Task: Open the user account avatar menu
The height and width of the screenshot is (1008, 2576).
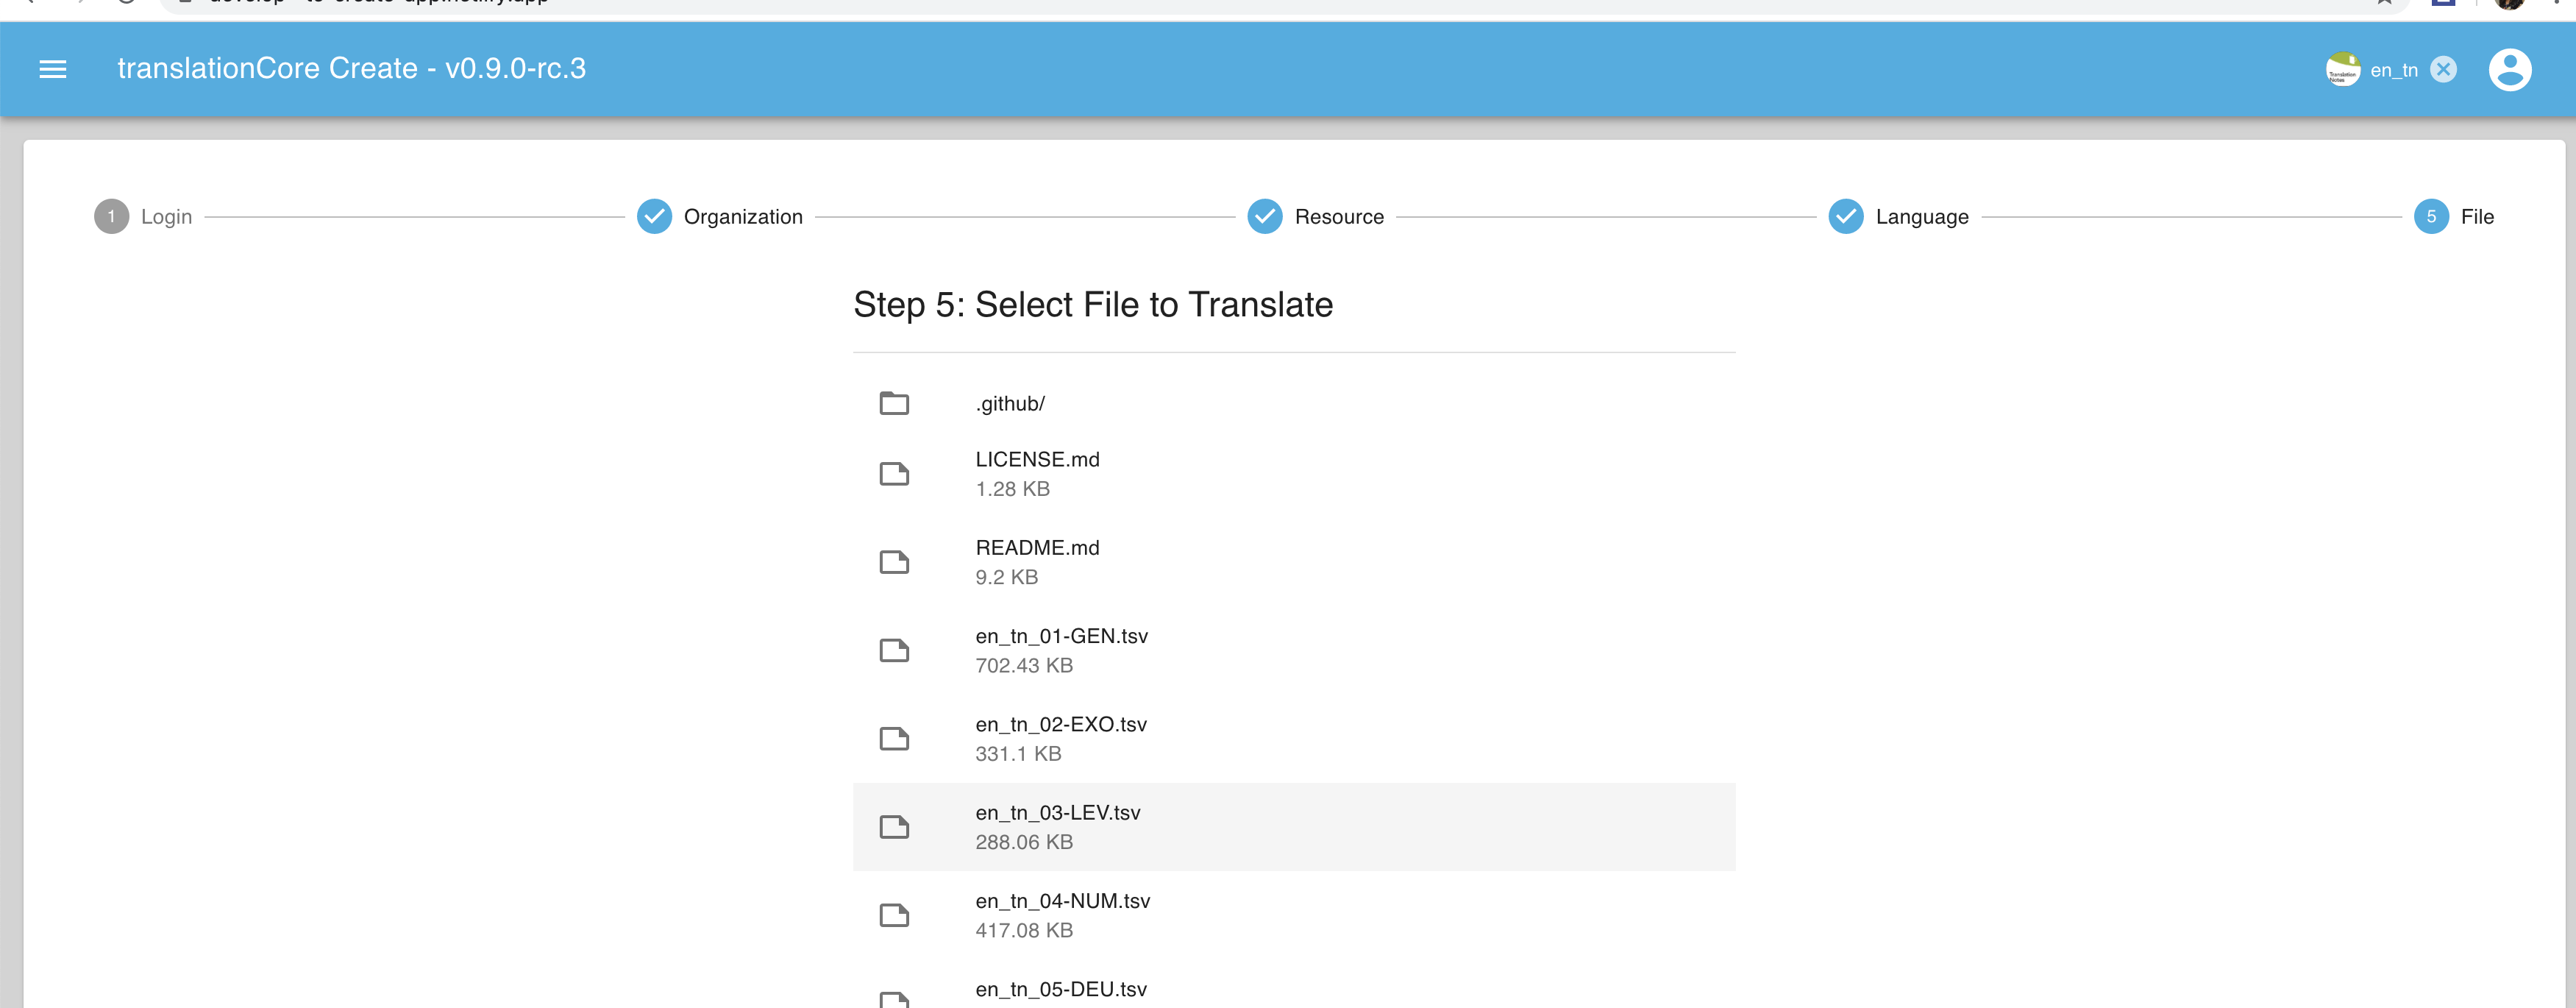Action: tap(2508, 70)
